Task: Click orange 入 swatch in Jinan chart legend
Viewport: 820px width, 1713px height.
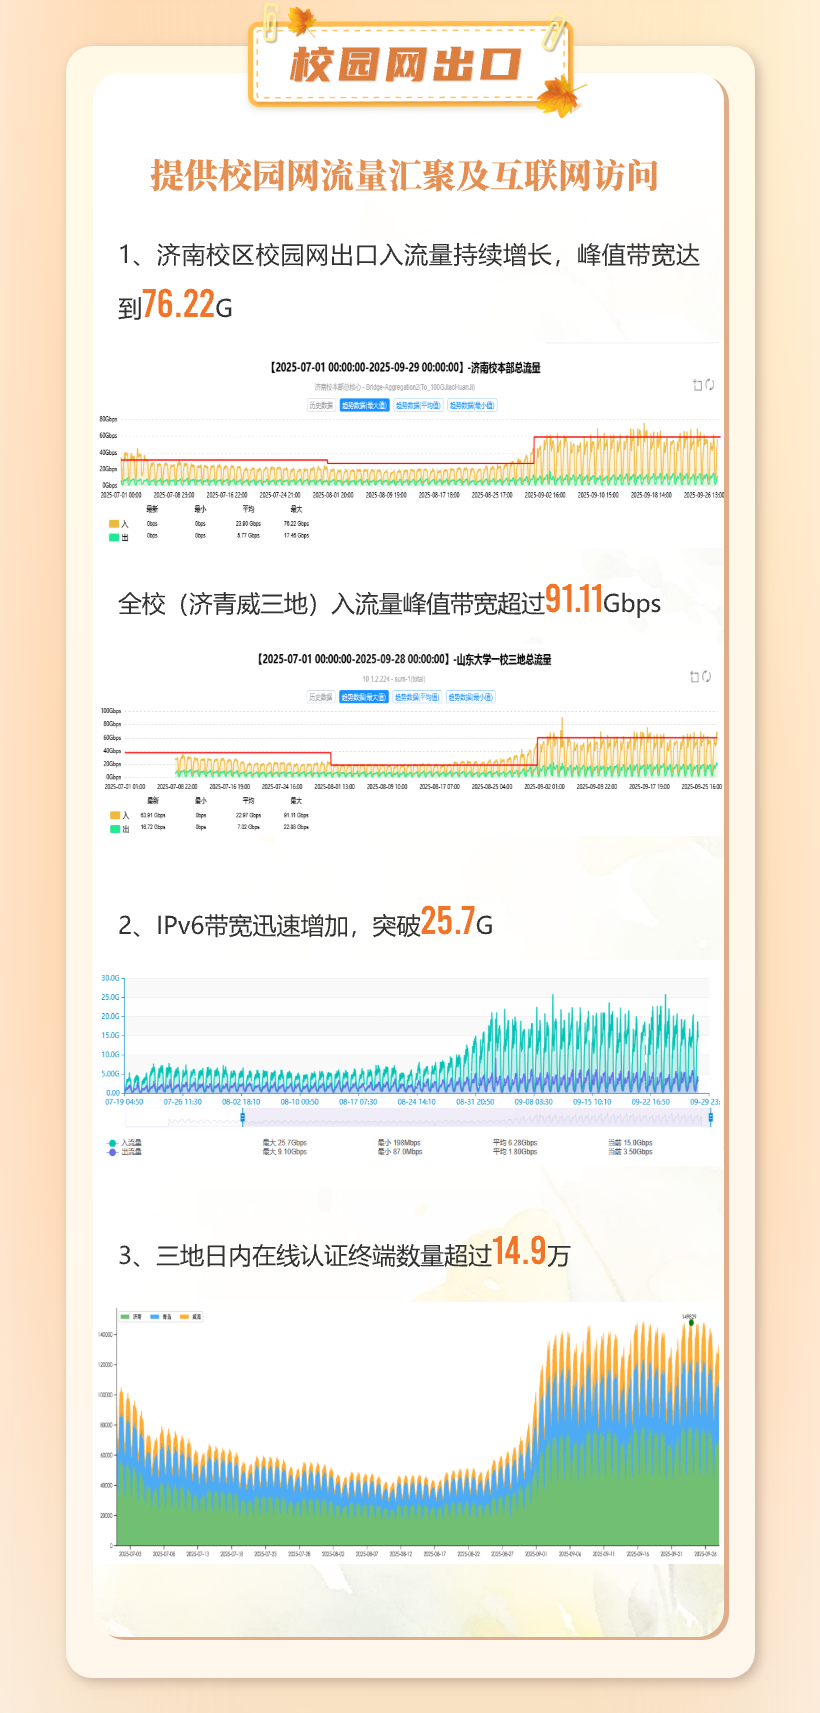Action: click(114, 524)
